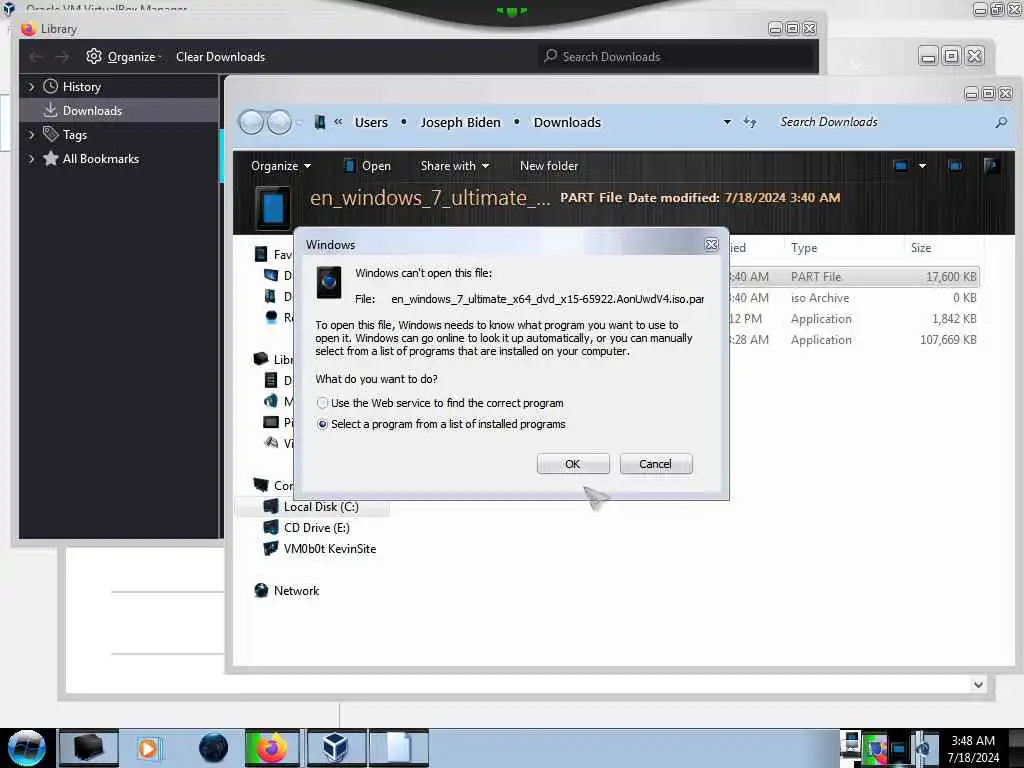Select the Application 107,669 KB row
The width and height of the screenshot is (1024, 768).
point(854,340)
